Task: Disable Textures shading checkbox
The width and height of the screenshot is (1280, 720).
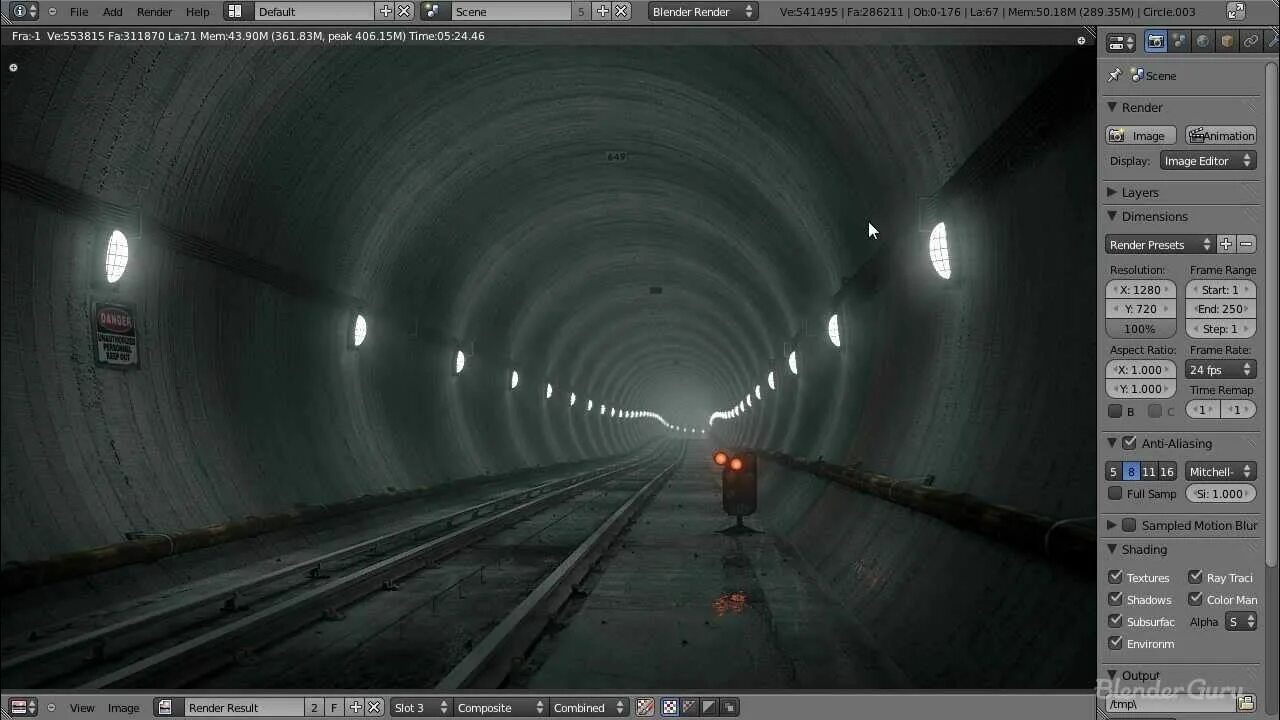Action: pyautogui.click(x=1115, y=577)
